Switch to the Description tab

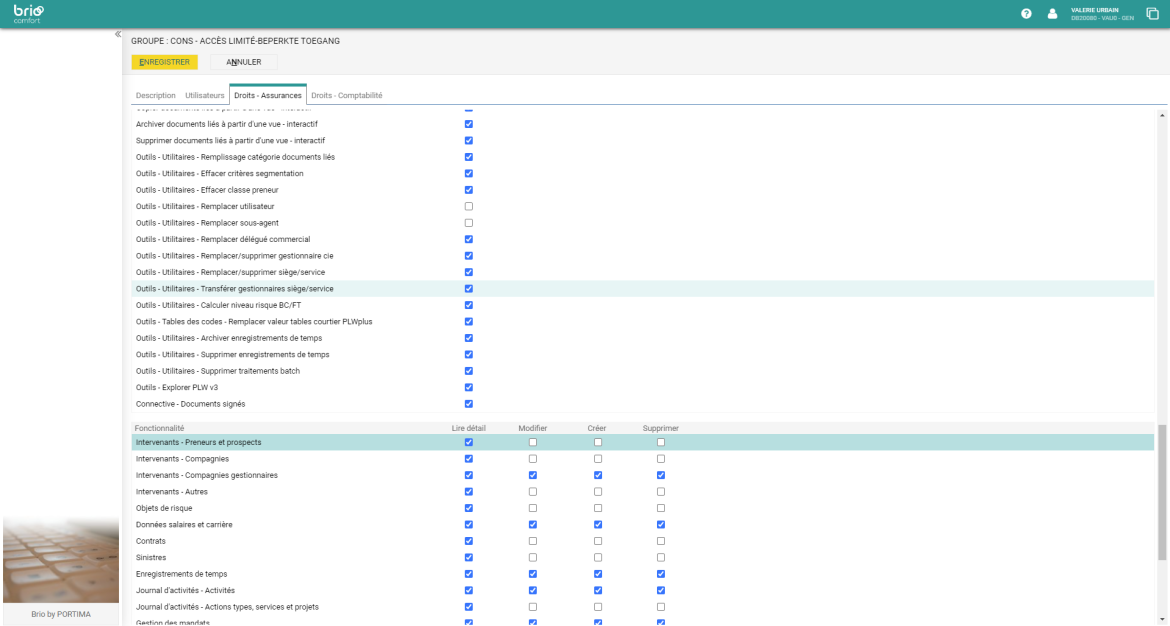click(156, 96)
